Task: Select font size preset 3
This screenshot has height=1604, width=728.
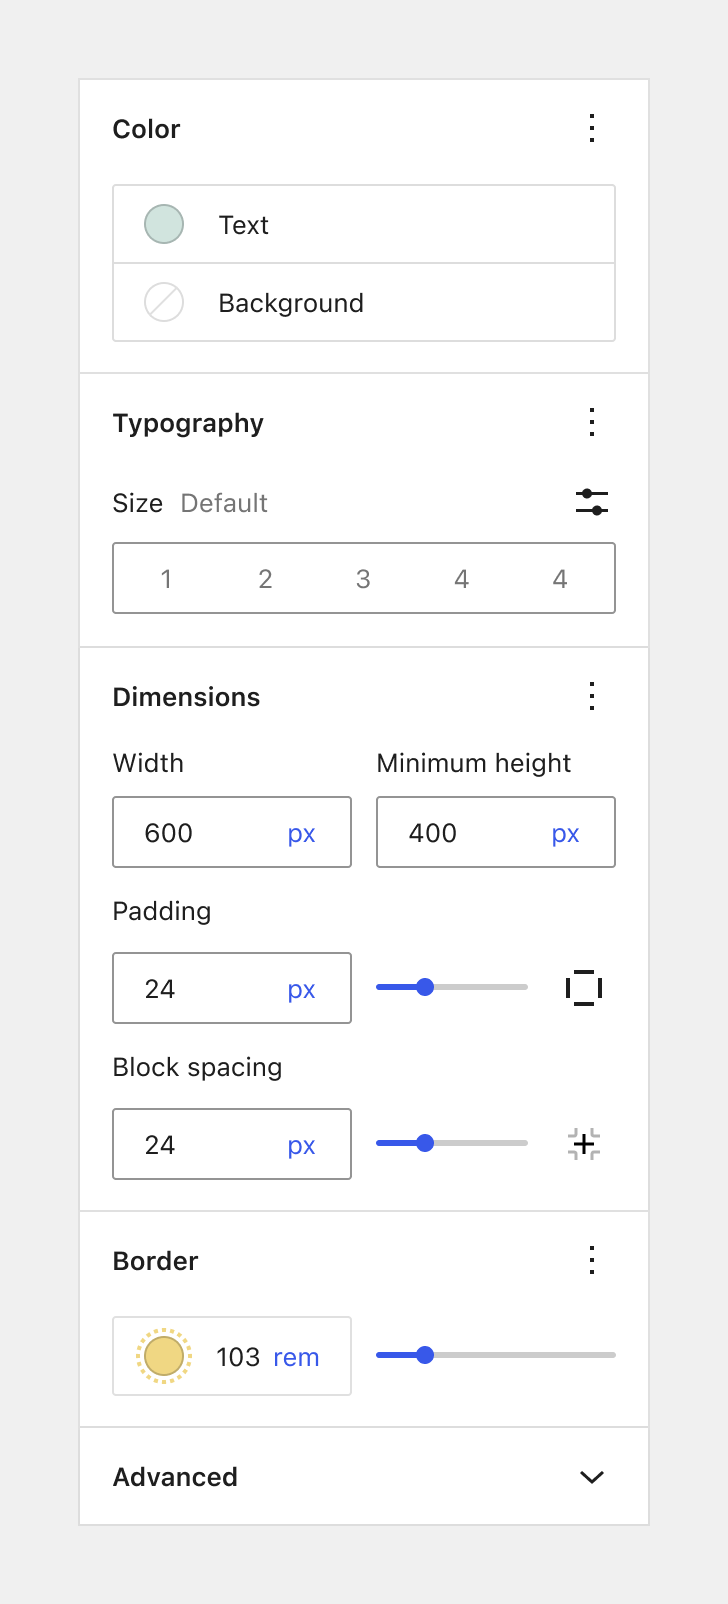Action: (363, 578)
